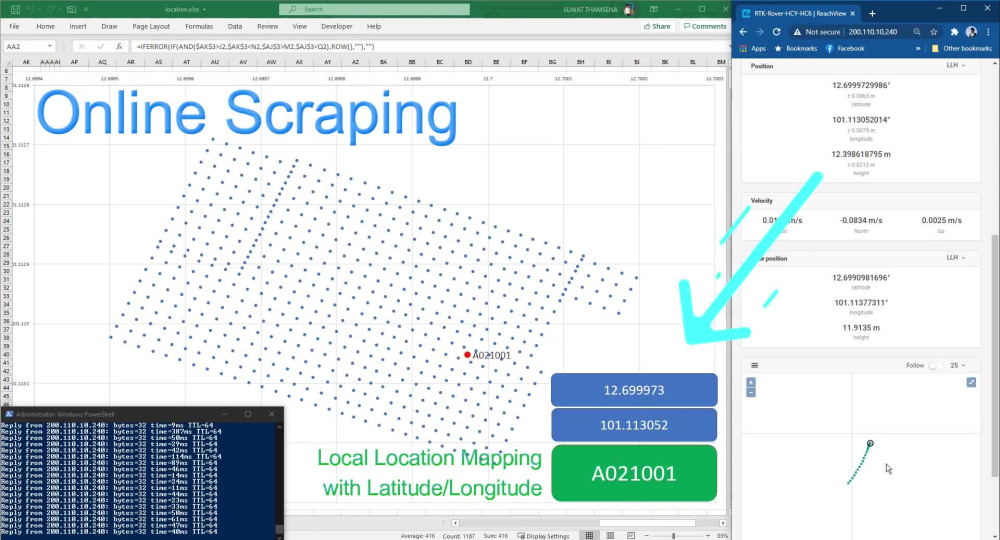Open the Comments pane in Excel
The height and width of the screenshot is (540, 1000).
pyautogui.click(x=705, y=27)
